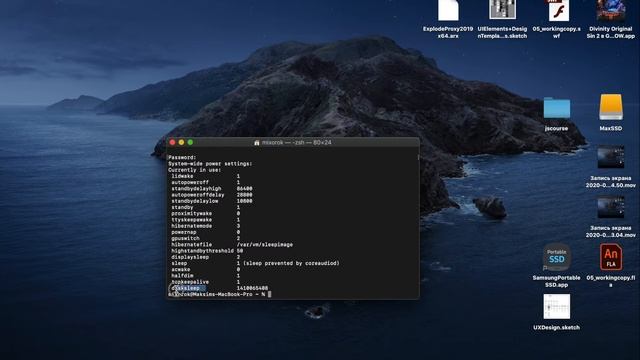Click the displaysleep setting name
This screenshot has height=360, width=640.
[190, 257]
